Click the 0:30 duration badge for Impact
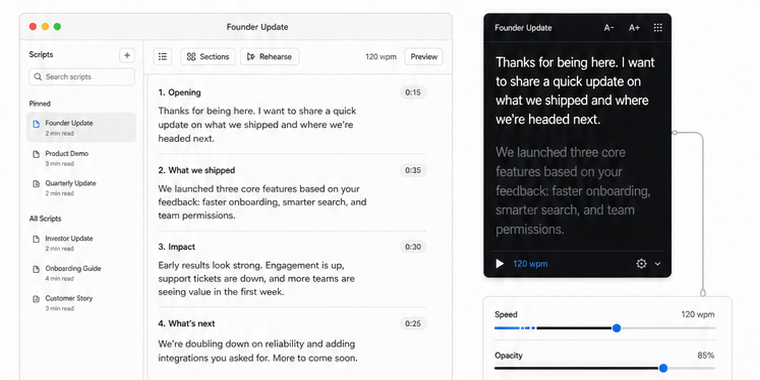Image resolution: width=760 pixels, height=380 pixels. [413, 247]
